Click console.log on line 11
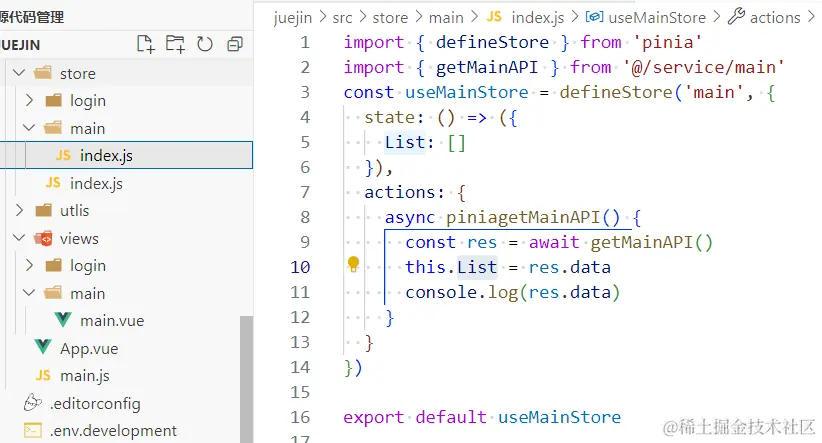This screenshot has width=822, height=443. pyautogui.click(x=461, y=292)
